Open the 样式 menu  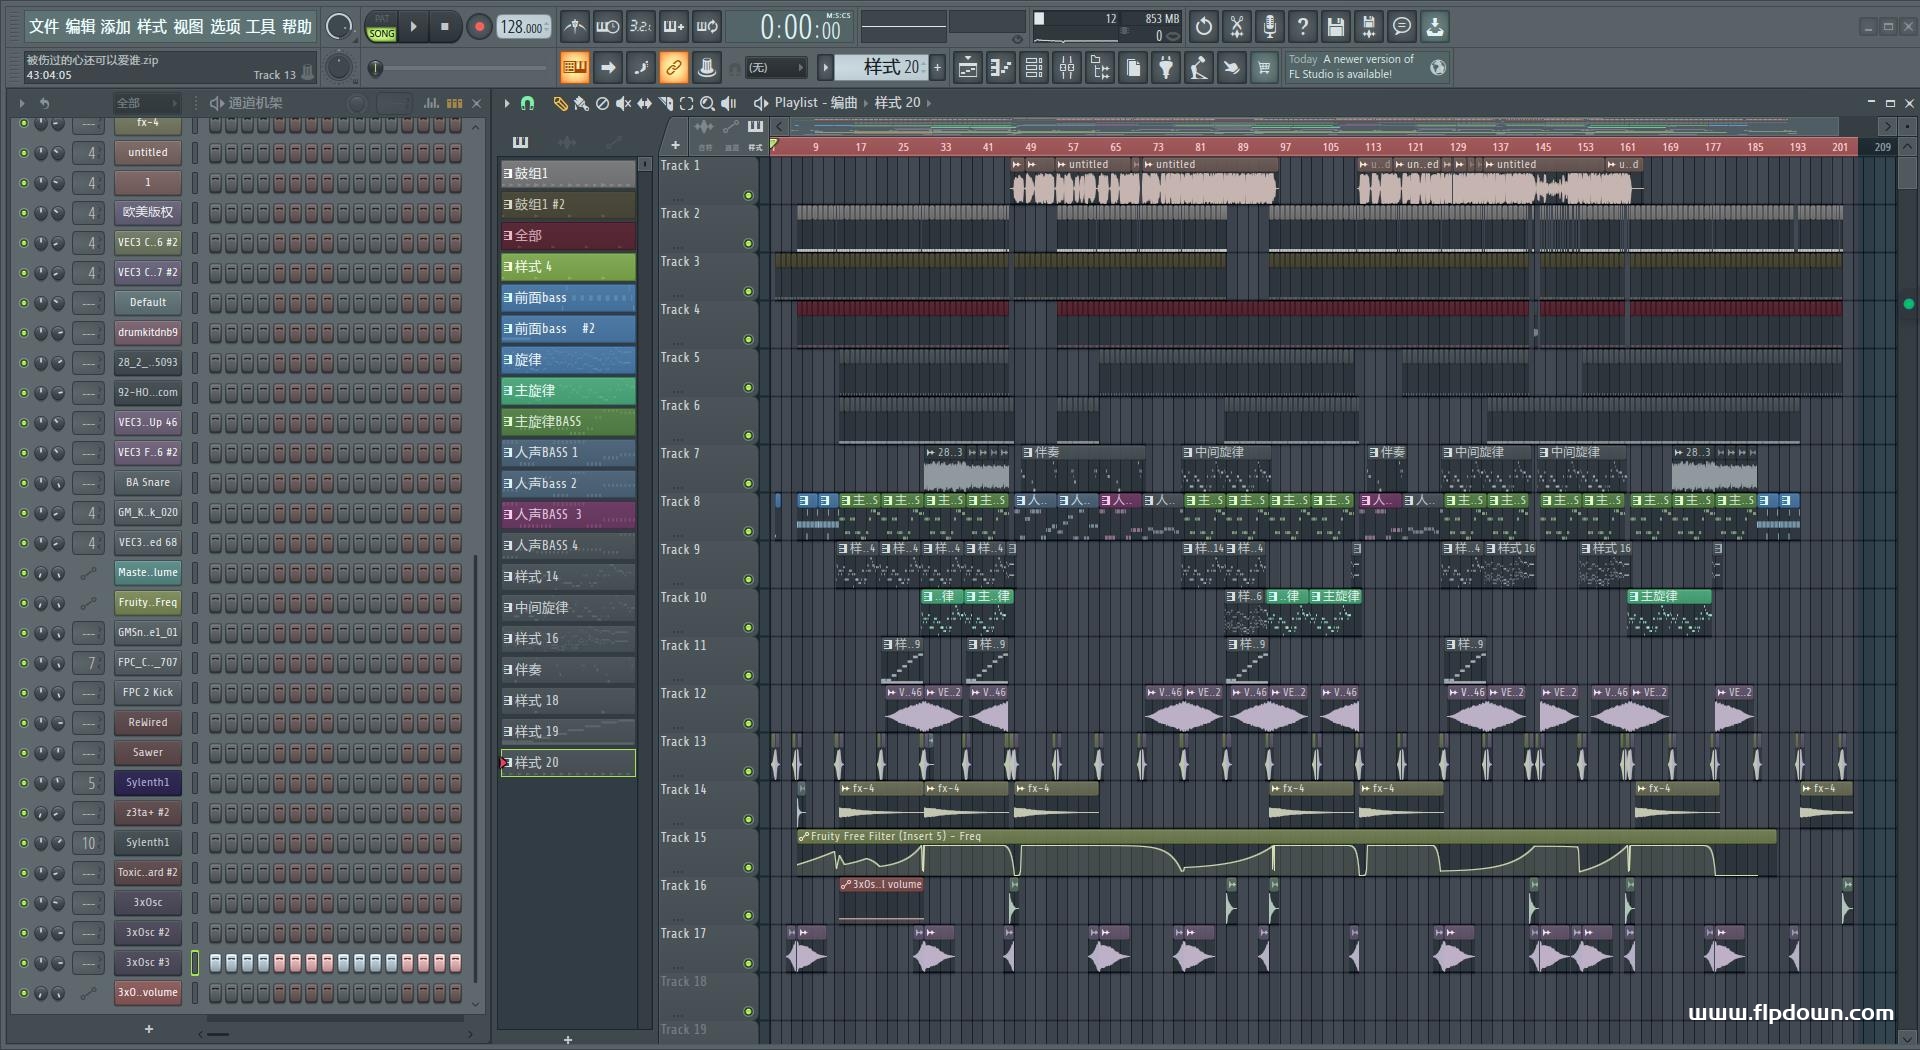[x=152, y=27]
